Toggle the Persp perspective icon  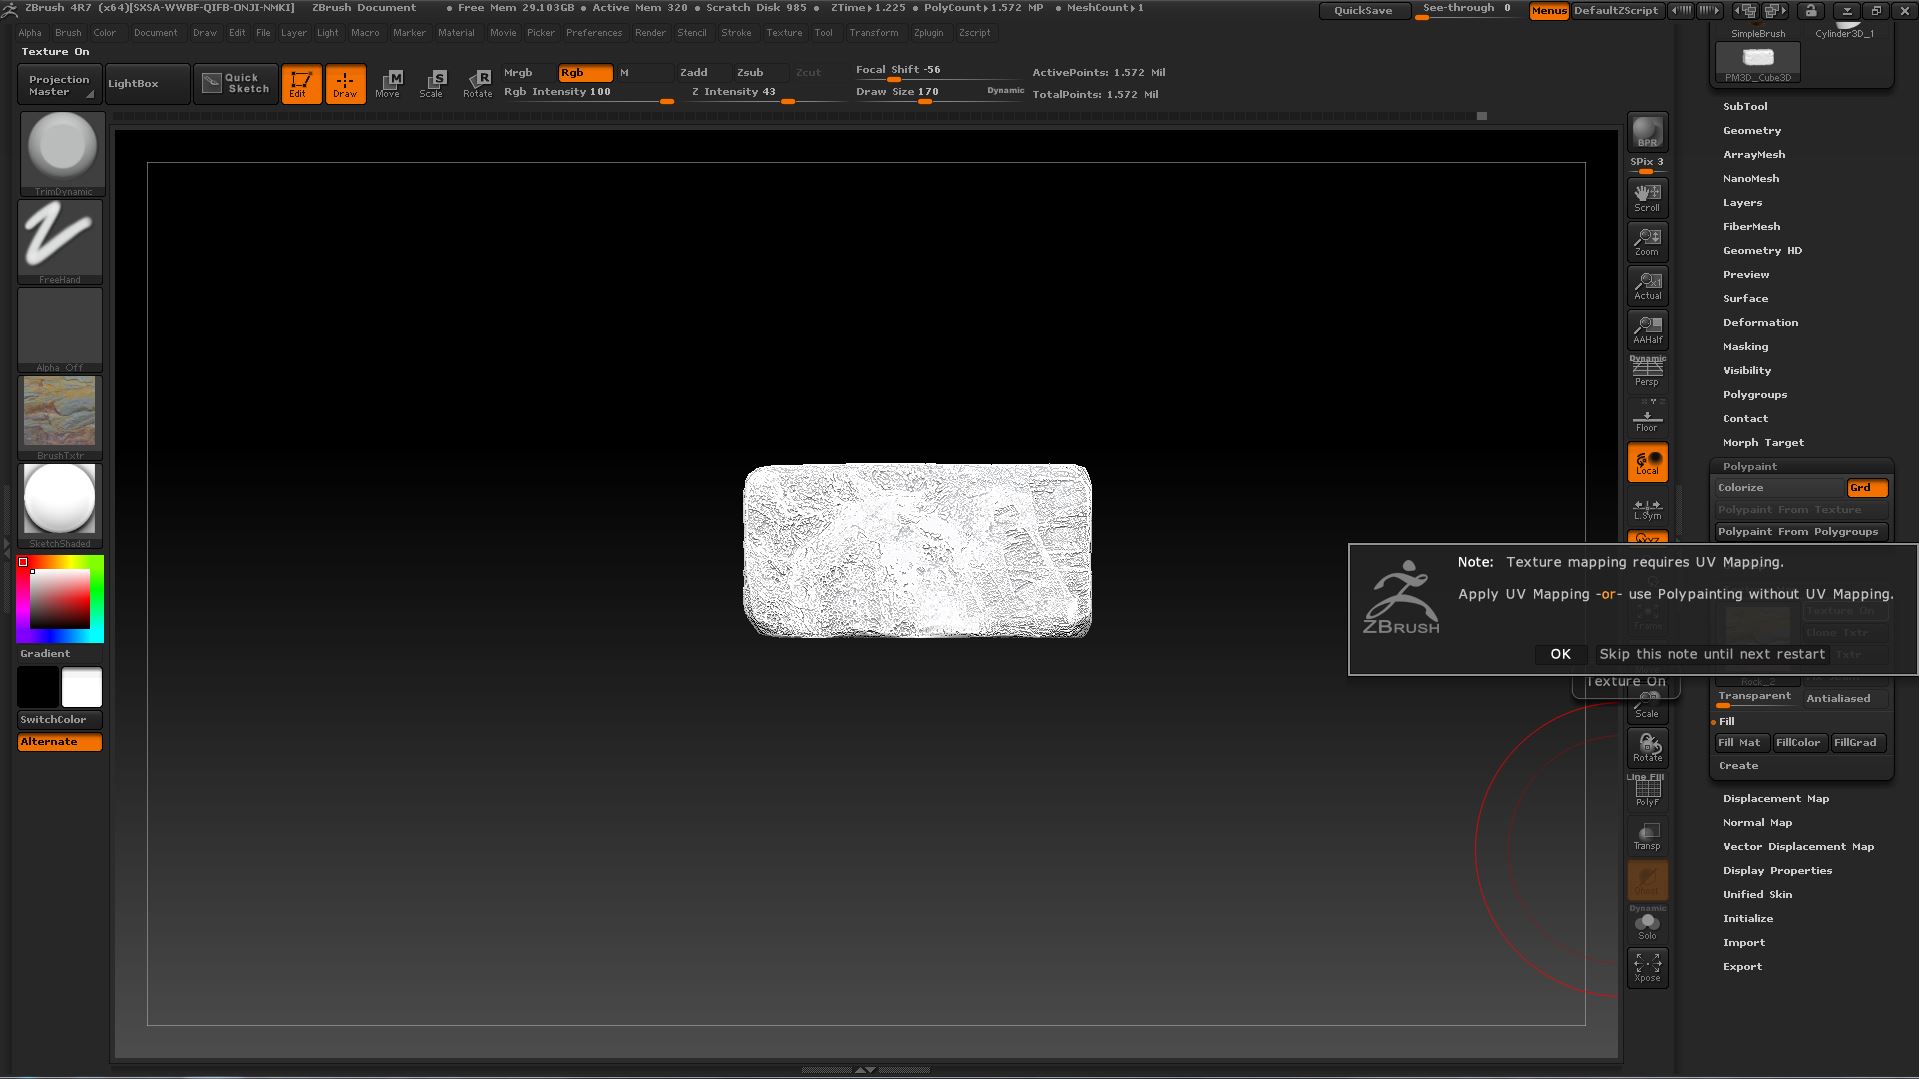tap(1647, 371)
